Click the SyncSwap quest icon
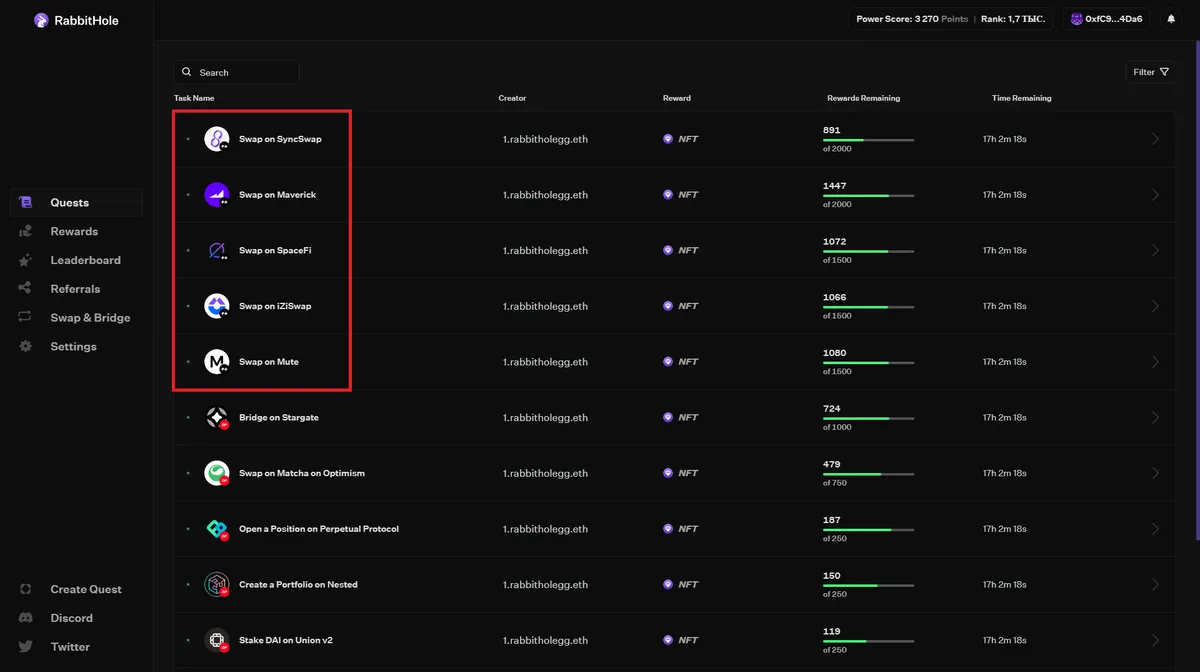The image size is (1200, 672). [x=217, y=139]
